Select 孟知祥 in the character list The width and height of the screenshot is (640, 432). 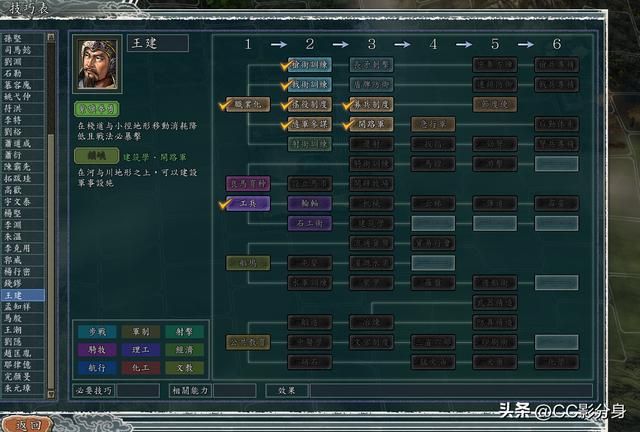tap(22, 307)
